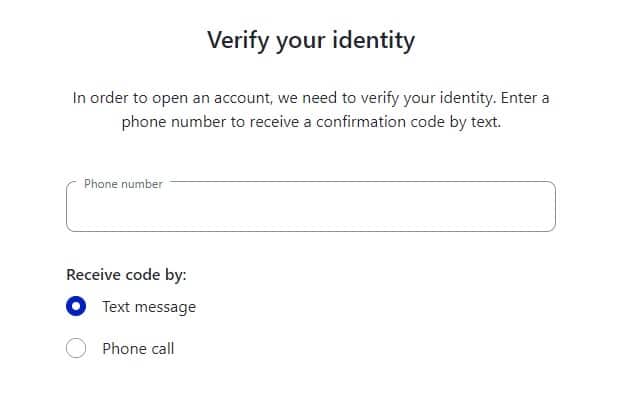Click the "Text message" option label
The height and width of the screenshot is (396, 629).
pos(149,307)
